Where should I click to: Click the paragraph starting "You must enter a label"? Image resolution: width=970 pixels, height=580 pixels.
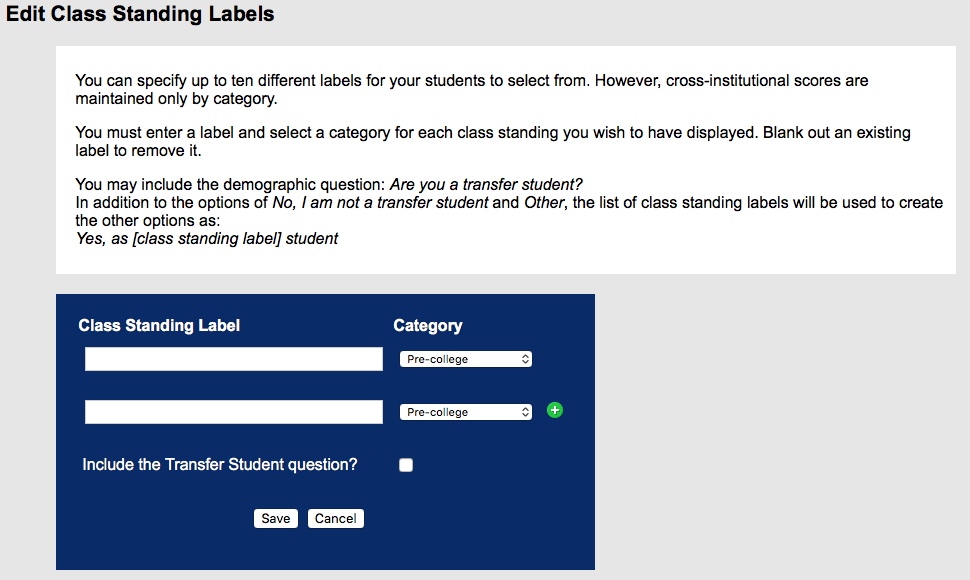492,142
